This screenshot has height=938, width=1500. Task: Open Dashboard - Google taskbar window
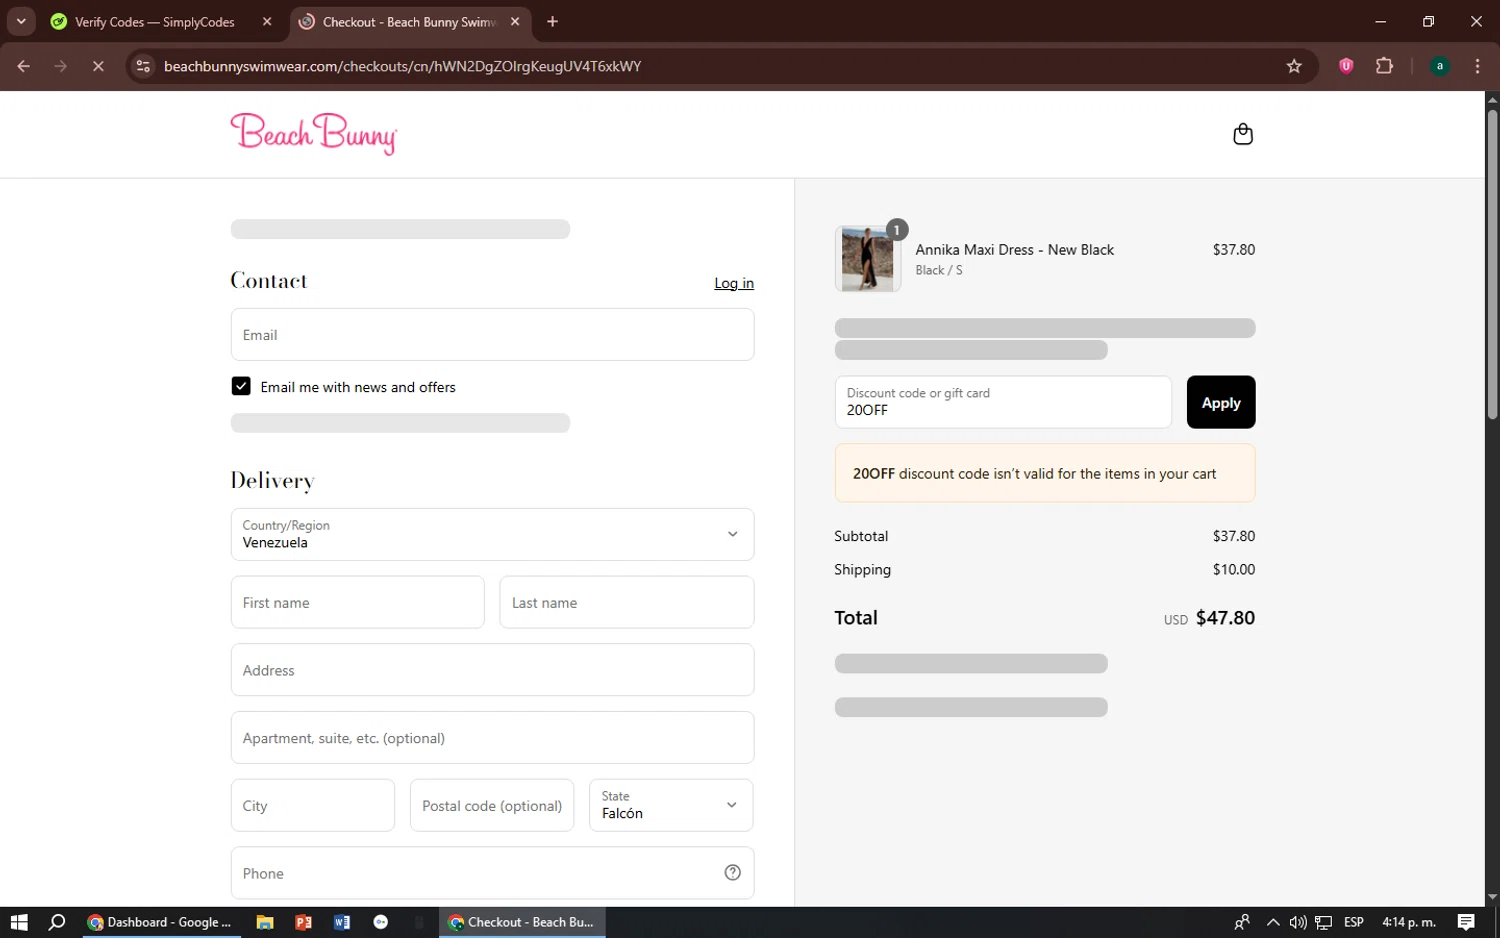pyautogui.click(x=160, y=922)
